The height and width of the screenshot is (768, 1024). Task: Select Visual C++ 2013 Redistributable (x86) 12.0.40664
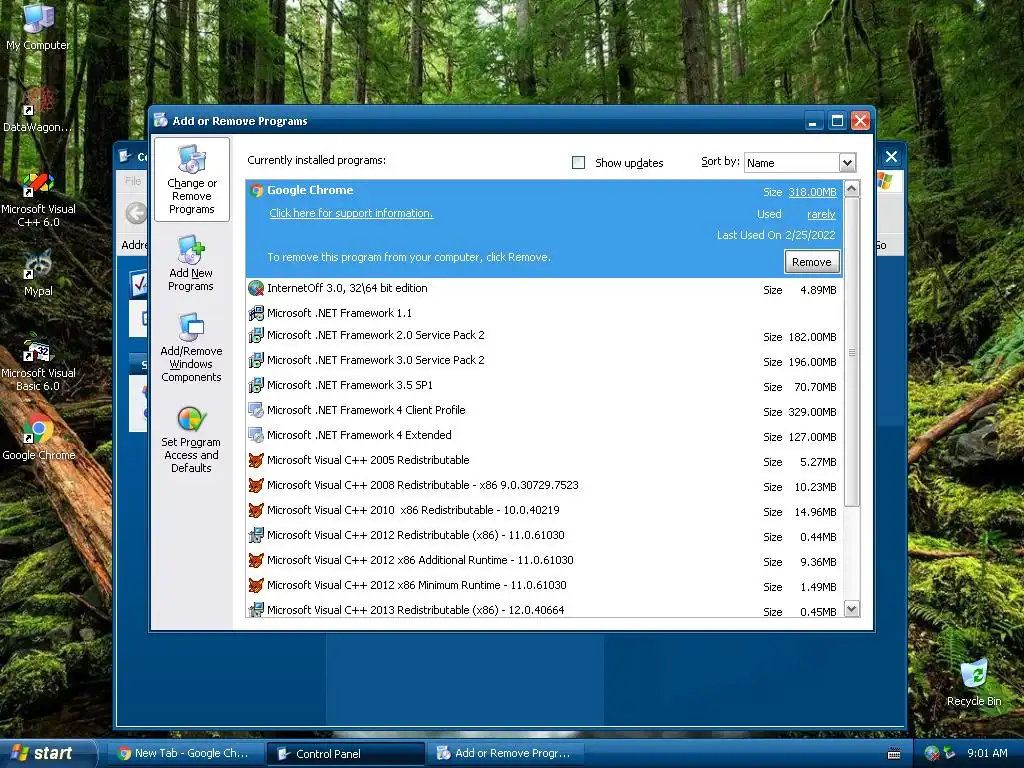pyautogui.click(x=545, y=610)
